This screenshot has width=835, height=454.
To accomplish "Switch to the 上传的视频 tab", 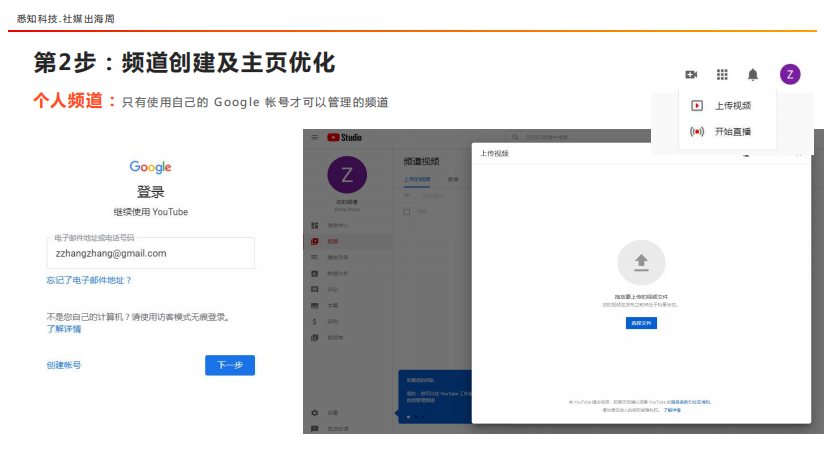I will click(417, 179).
